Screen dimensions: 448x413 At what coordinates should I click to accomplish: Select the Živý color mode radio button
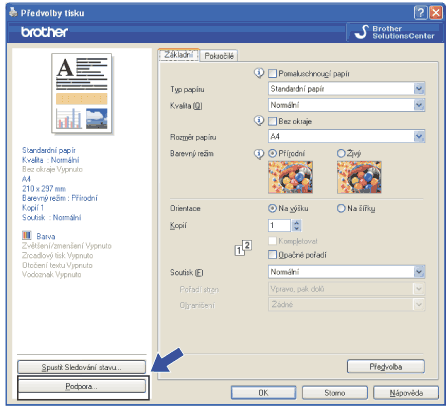341,153
